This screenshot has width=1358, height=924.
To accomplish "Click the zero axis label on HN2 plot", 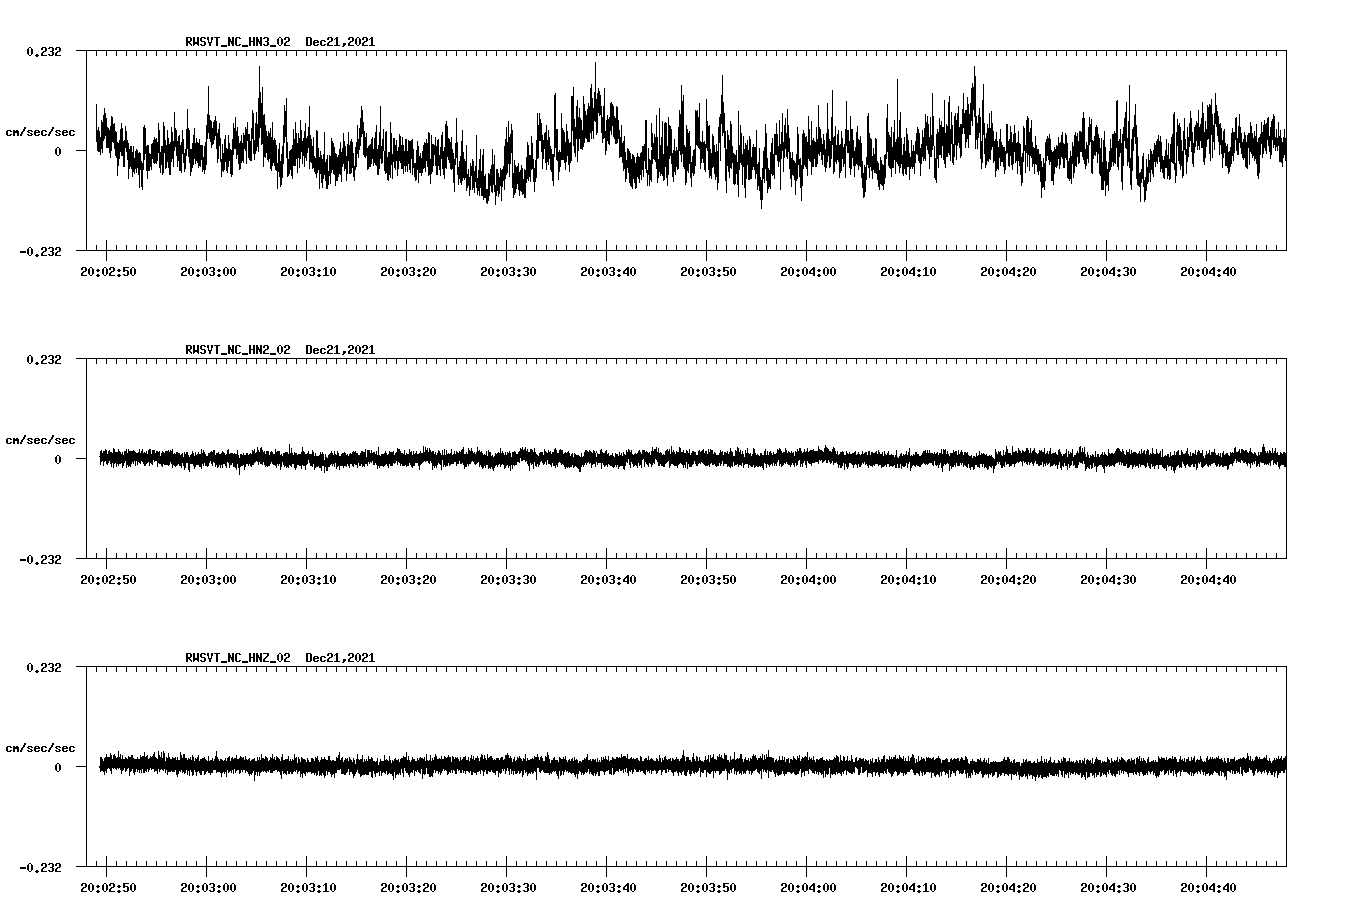I will tap(58, 459).
